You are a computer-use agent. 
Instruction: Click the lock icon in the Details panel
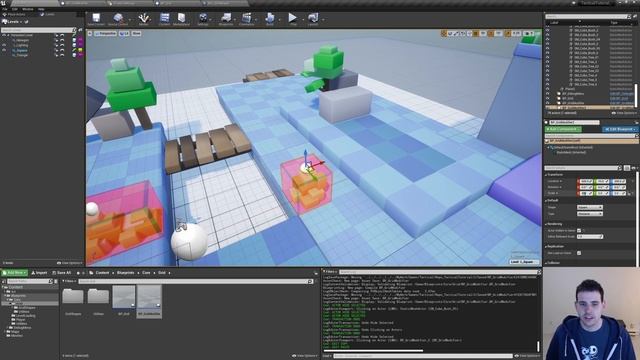click(x=636, y=122)
